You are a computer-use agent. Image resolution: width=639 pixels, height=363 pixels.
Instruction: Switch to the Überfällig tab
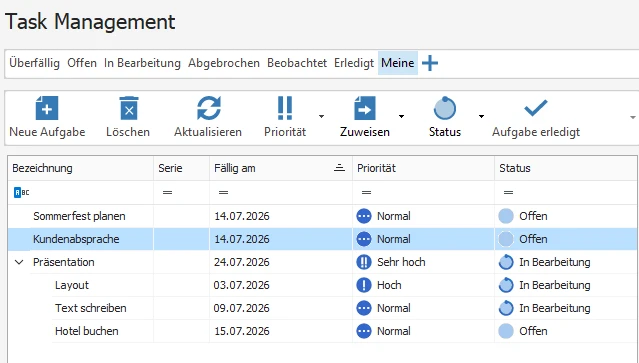(35, 63)
